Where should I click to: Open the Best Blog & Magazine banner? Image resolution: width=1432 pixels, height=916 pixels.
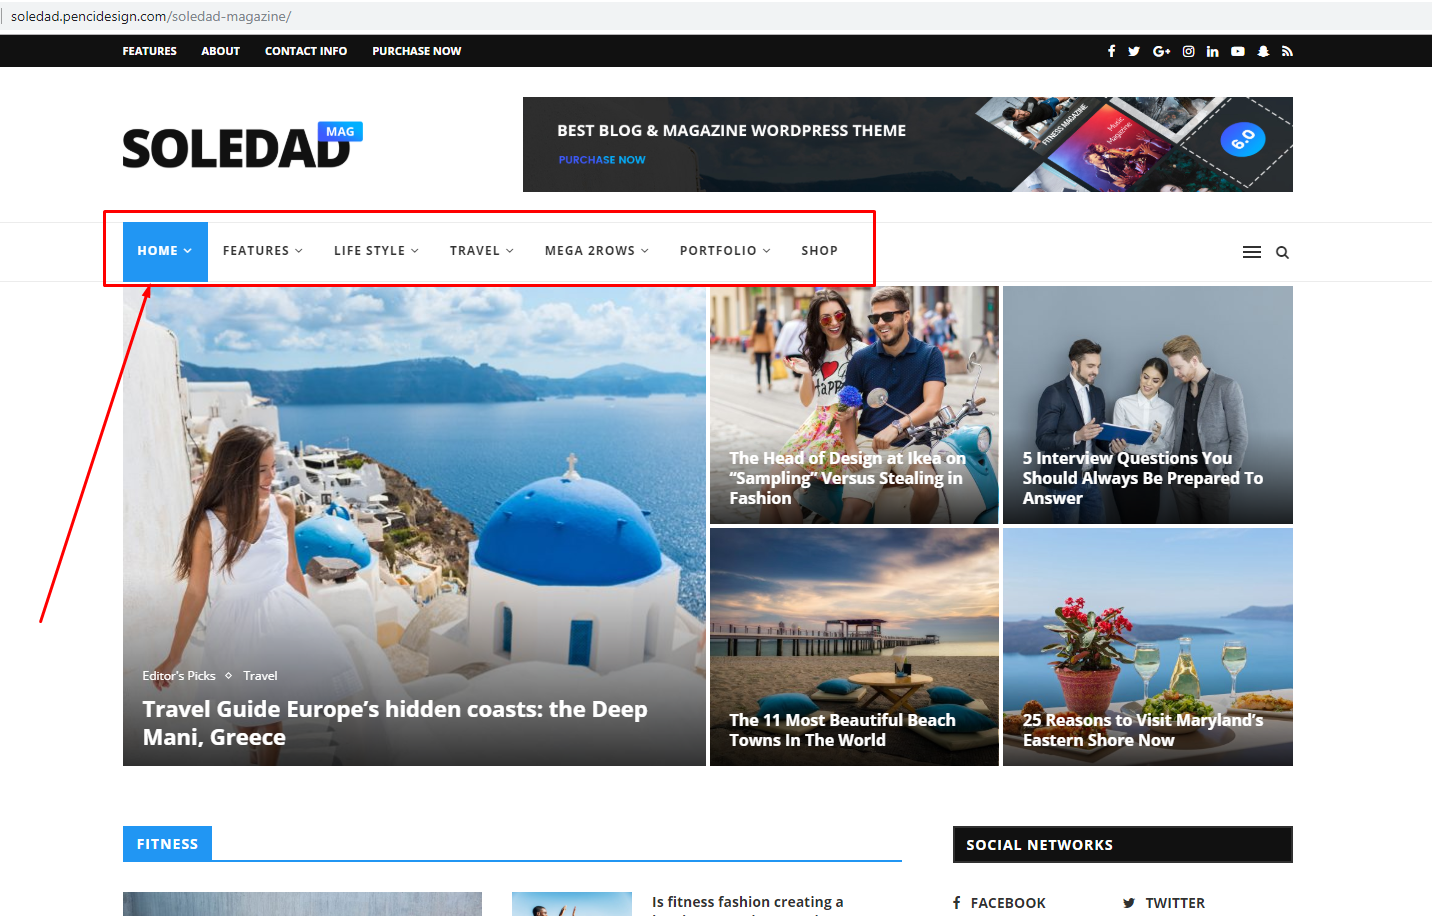tap(908, 144)
